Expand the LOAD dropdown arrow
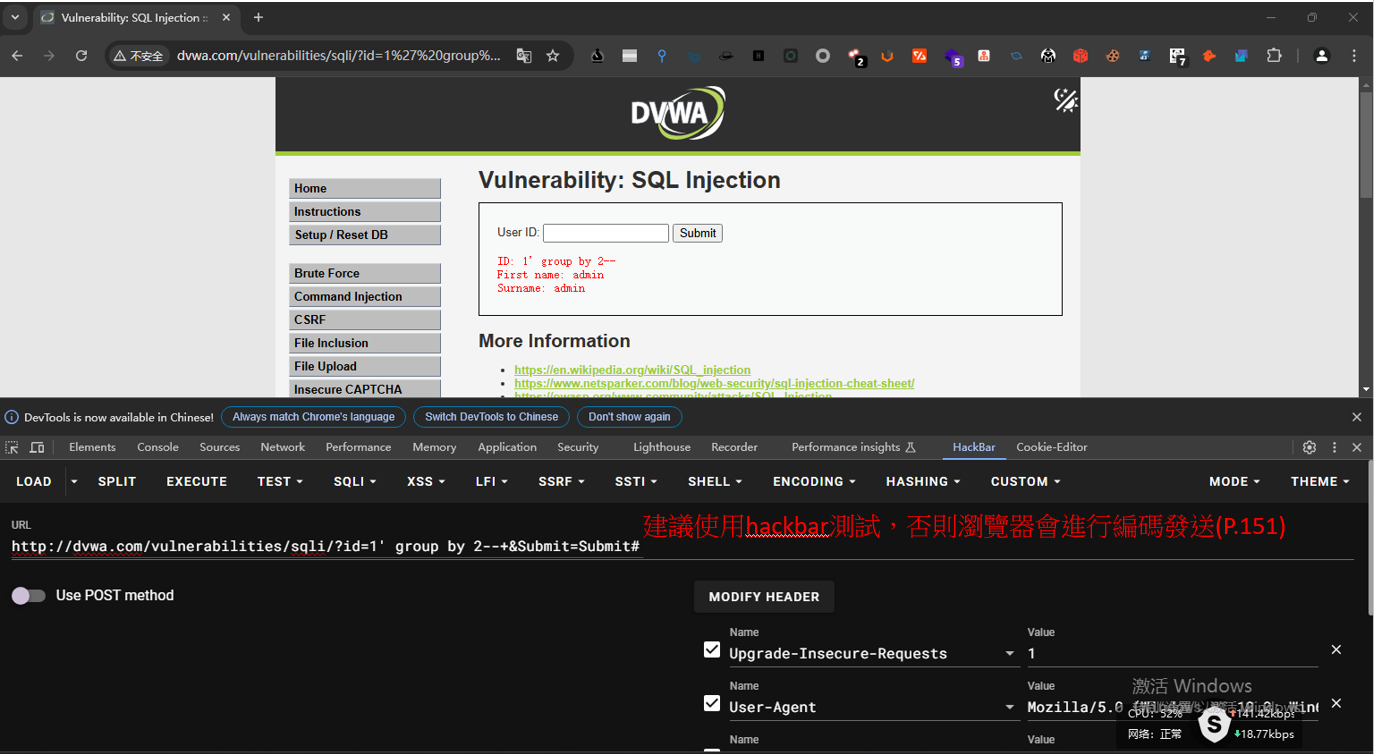This screenshot has height=754, width=1374. 73,481
